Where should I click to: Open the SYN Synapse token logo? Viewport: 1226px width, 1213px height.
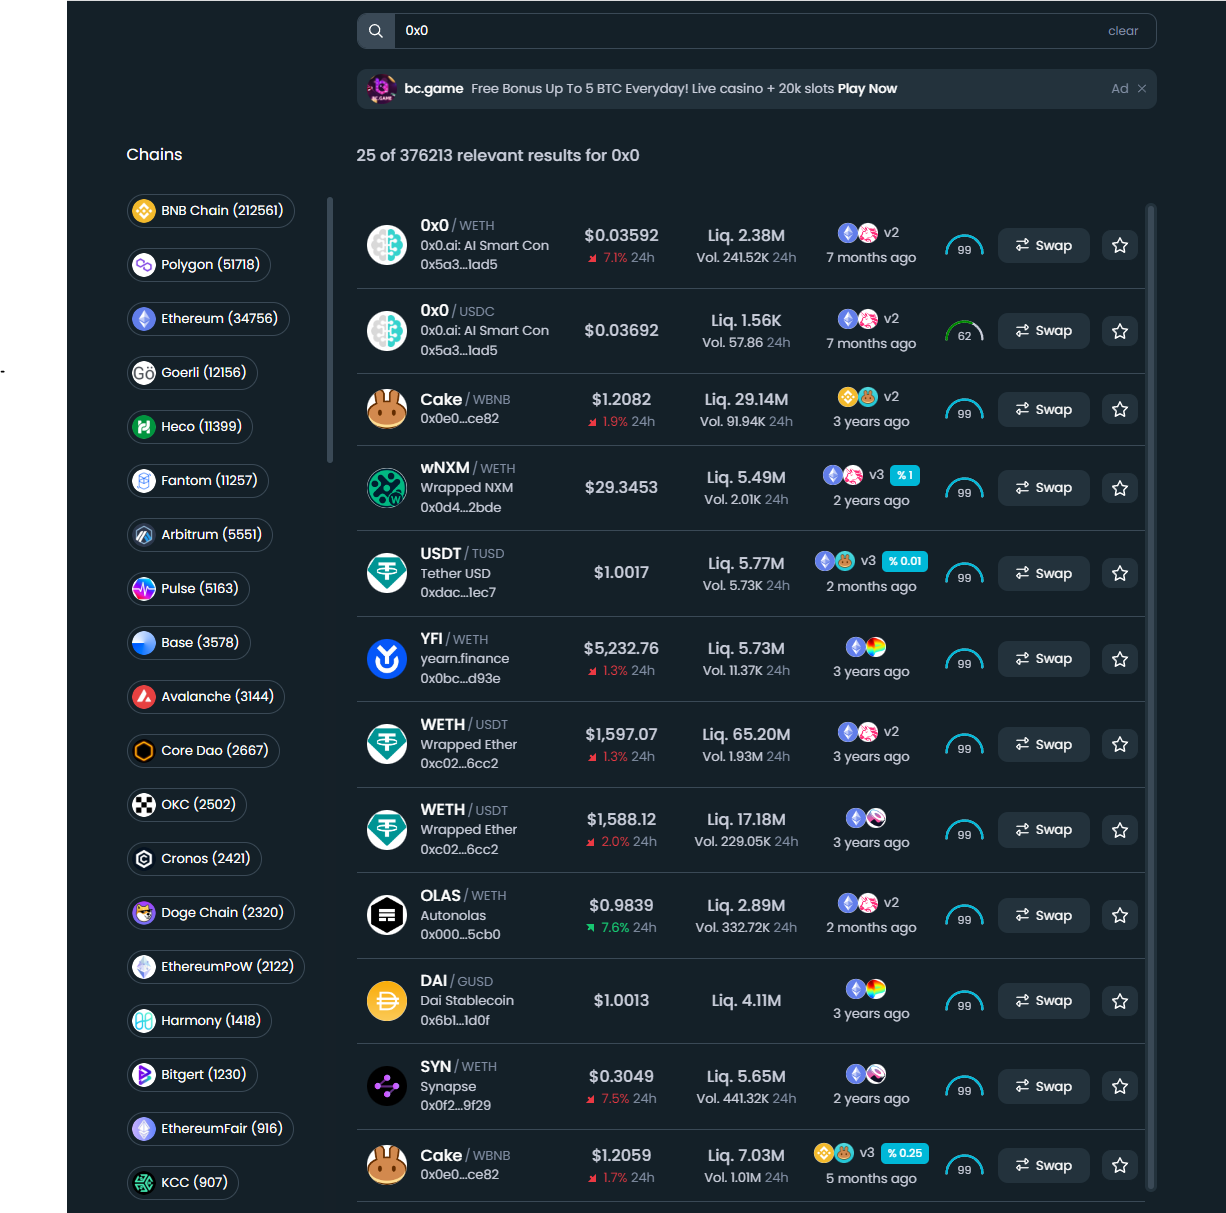pyautogui.click(x=387, y=1086)
